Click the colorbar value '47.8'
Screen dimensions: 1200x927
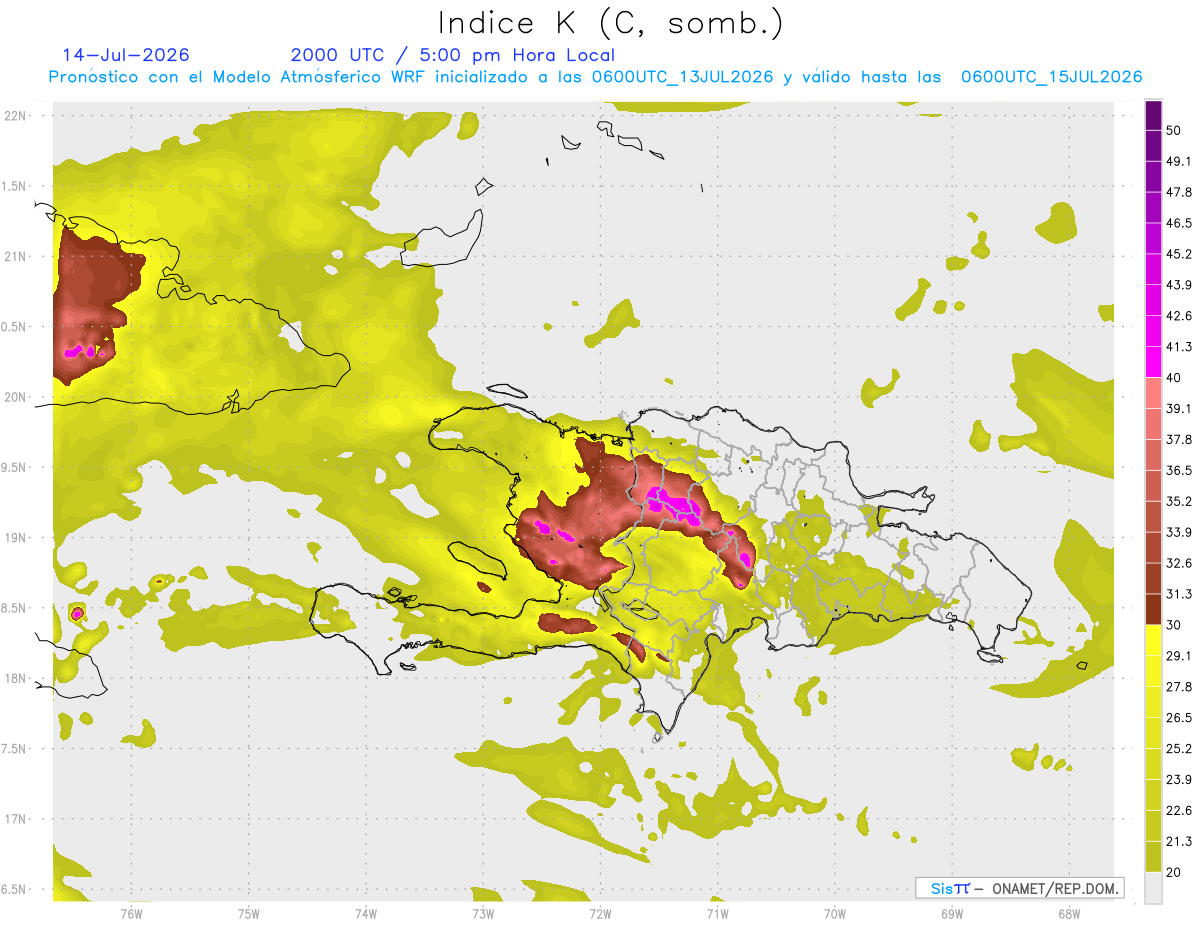point(1179,192)
